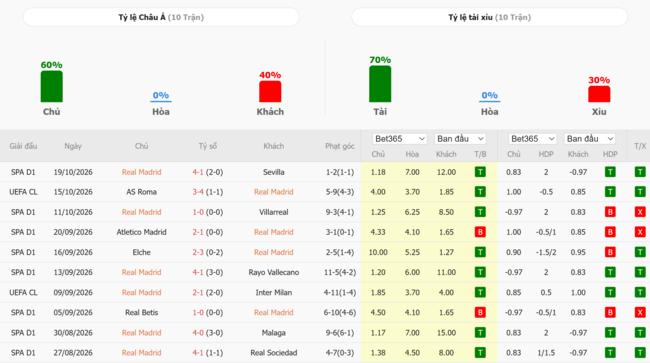Click the Rayo Vallecano team name
This screenshot has width=650, height=363.
(274, 272)
